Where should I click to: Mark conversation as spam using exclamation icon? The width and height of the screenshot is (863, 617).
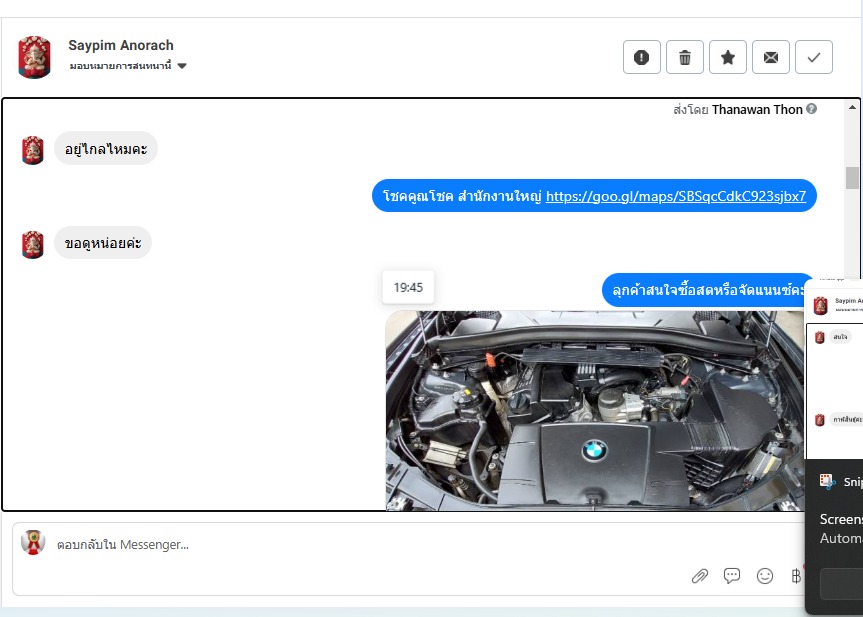pos(641,57)
